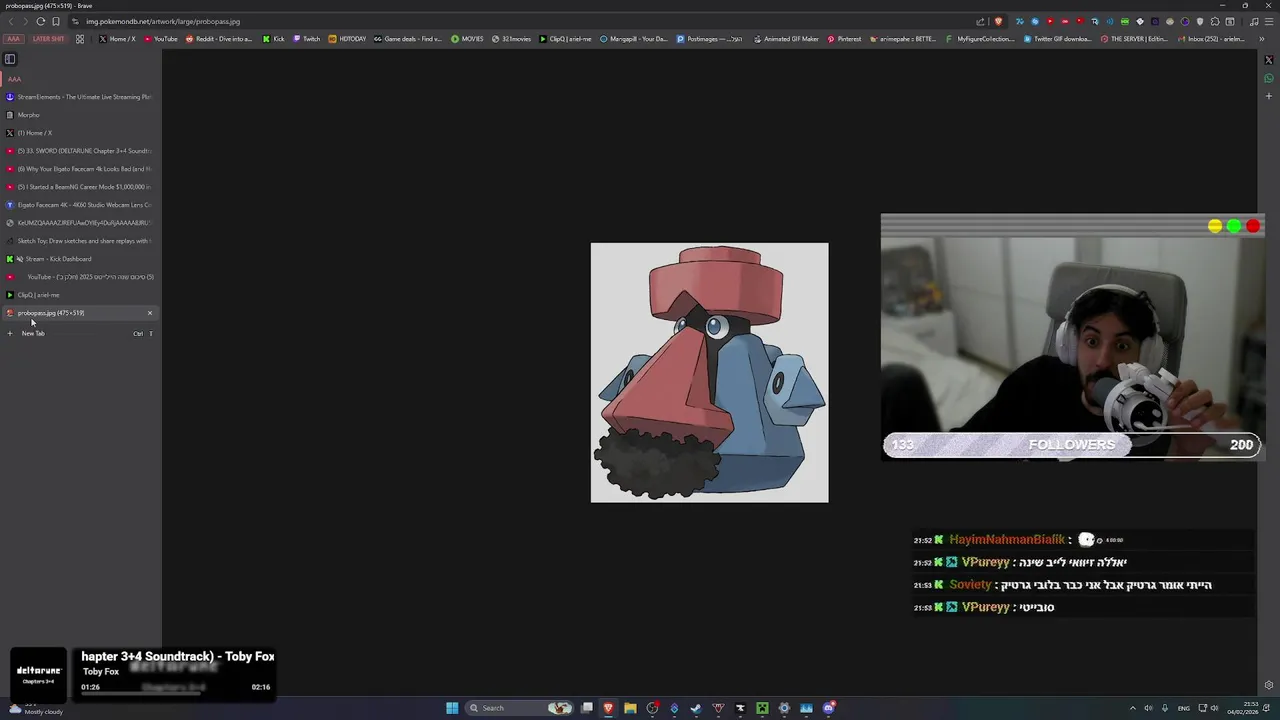Image resolution: width=1280 pixels, height=720 pixels.
Task: Open the Kick bookmark
Action: [274, 39]
